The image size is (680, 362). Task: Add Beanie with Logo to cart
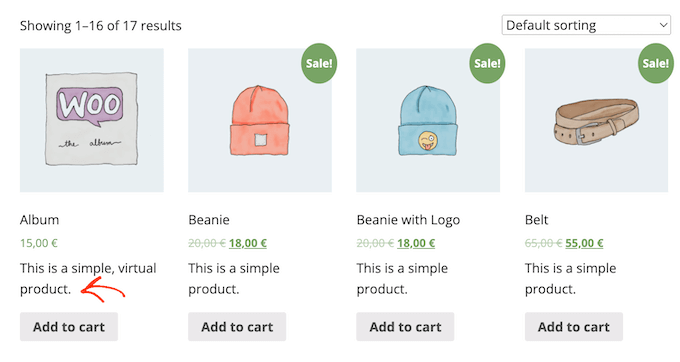(x=405, y=326)
